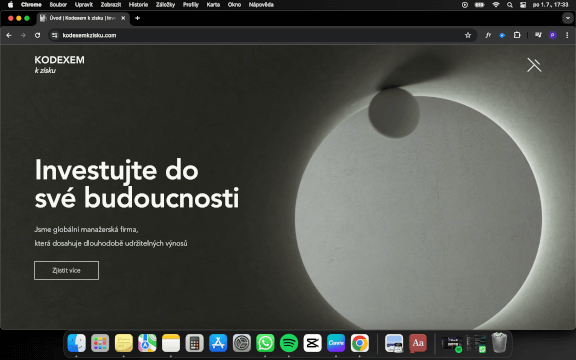Screen dimensions: 576x360
Task: Open Spotify from the Dock
Action: point(289,343)
